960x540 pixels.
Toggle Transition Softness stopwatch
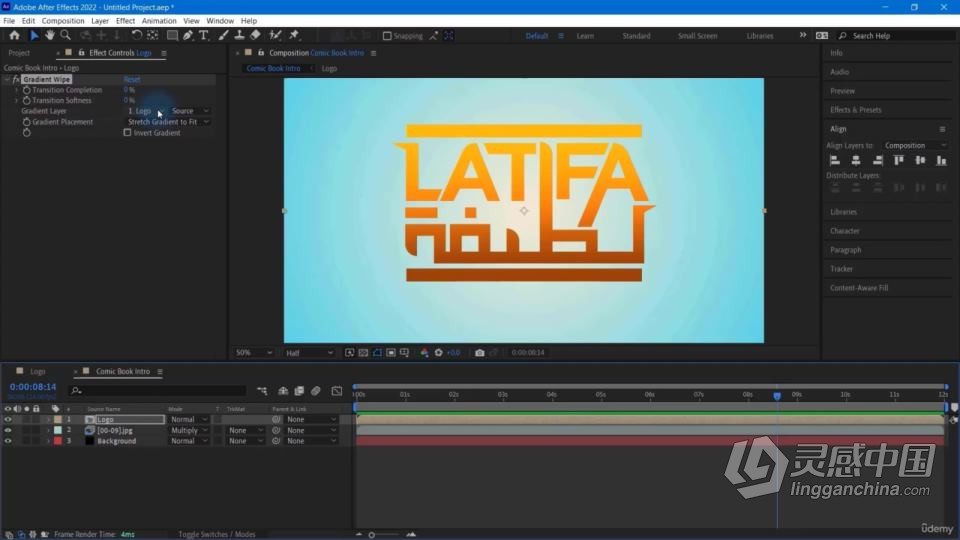click(26, 100)
